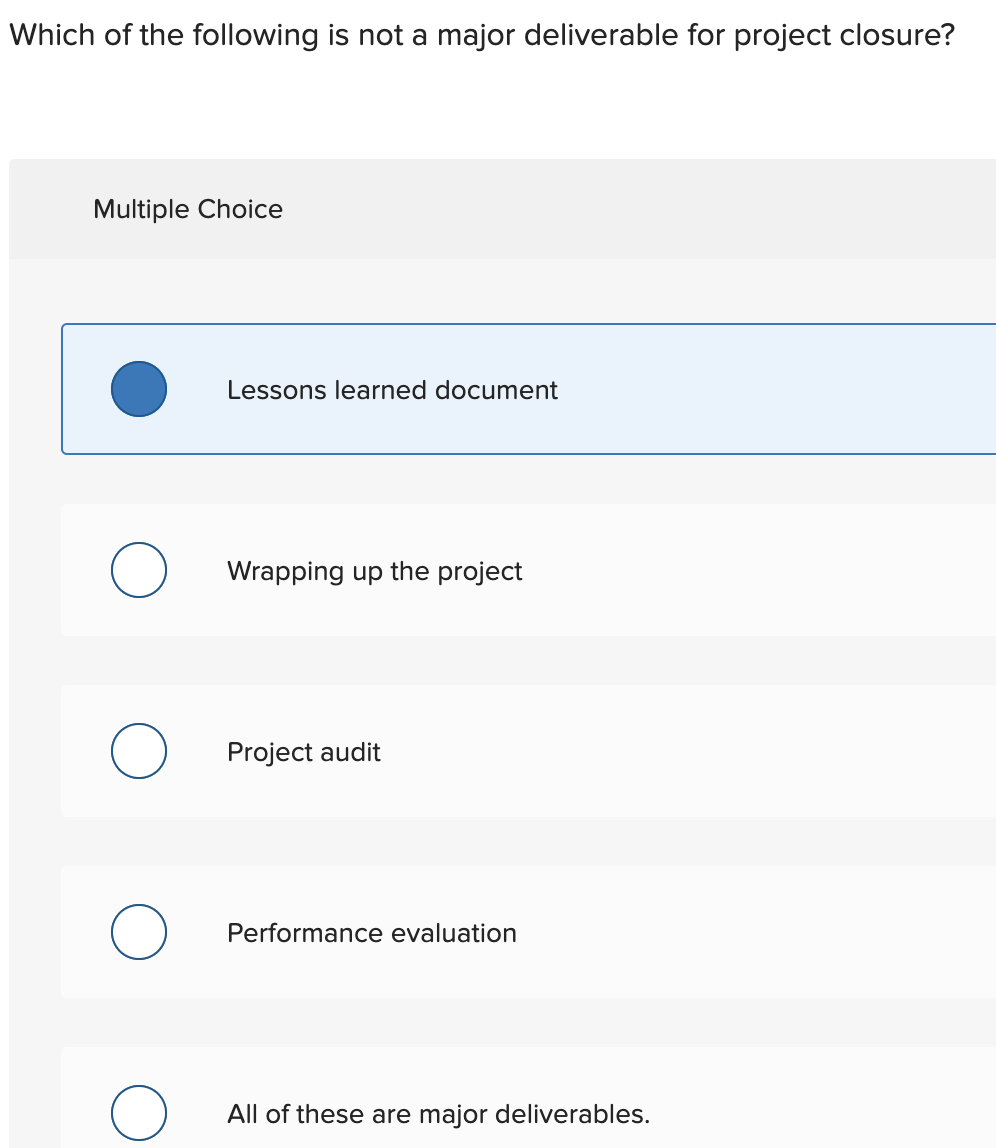Select the "Wrapping up the project" radio button

(139, 570)
